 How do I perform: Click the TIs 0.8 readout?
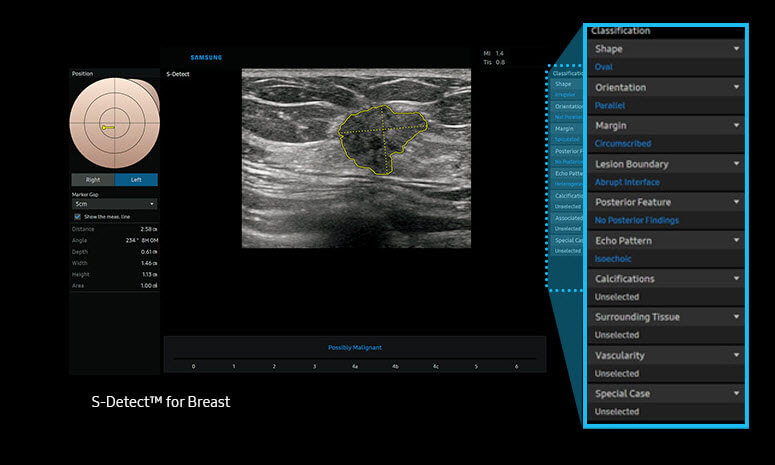tap(494, 62)
